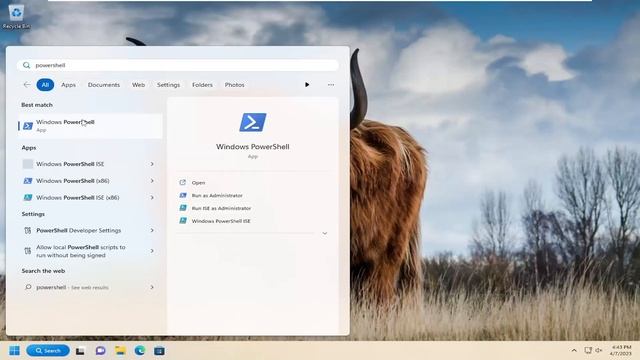The width and height of the screenshot is (640, 360).
Task: Click the powershell search input field
Action: point(178,65)
